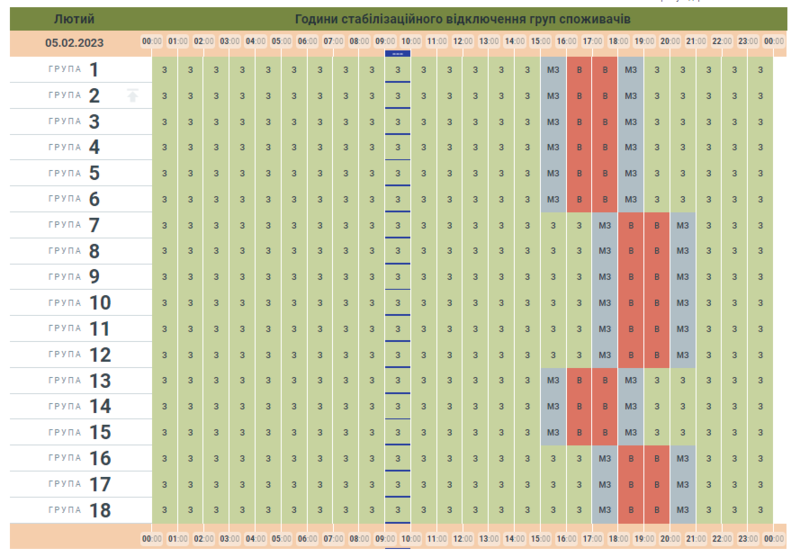Image resolution: width=800 pixels, height=557 pixels.
Task: Click gray МЗ cell for Група 18 at 20:00
Action: pos(682,510)
